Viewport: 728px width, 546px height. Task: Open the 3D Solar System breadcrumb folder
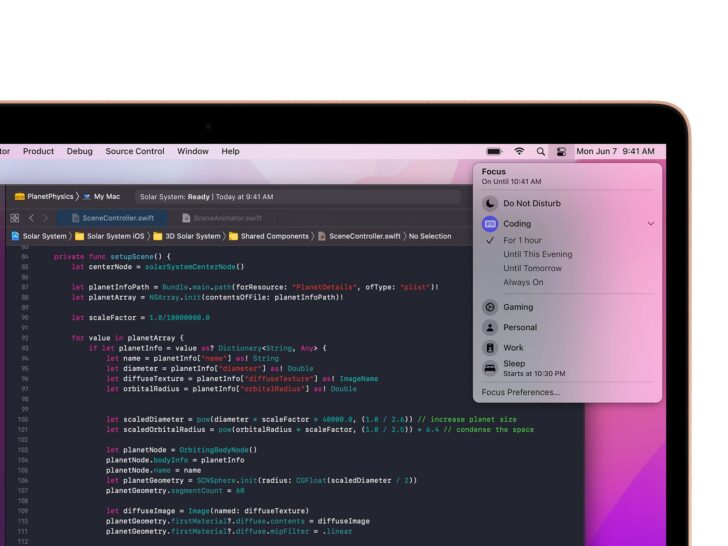click(x=187, y=236)
